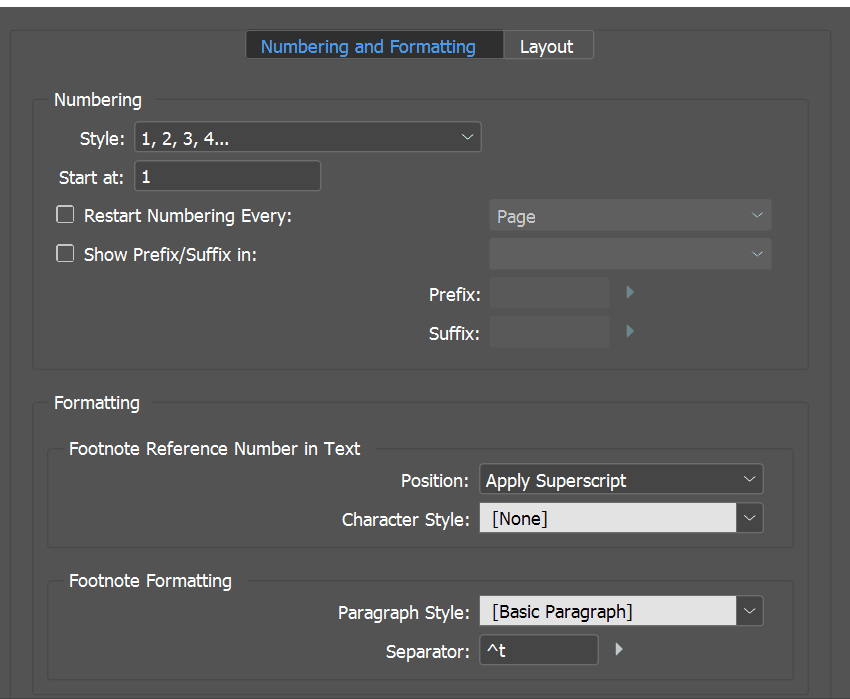Enable Restart Numbering Every checkbox
The image size is (850, 699).
tap(65, 215)
